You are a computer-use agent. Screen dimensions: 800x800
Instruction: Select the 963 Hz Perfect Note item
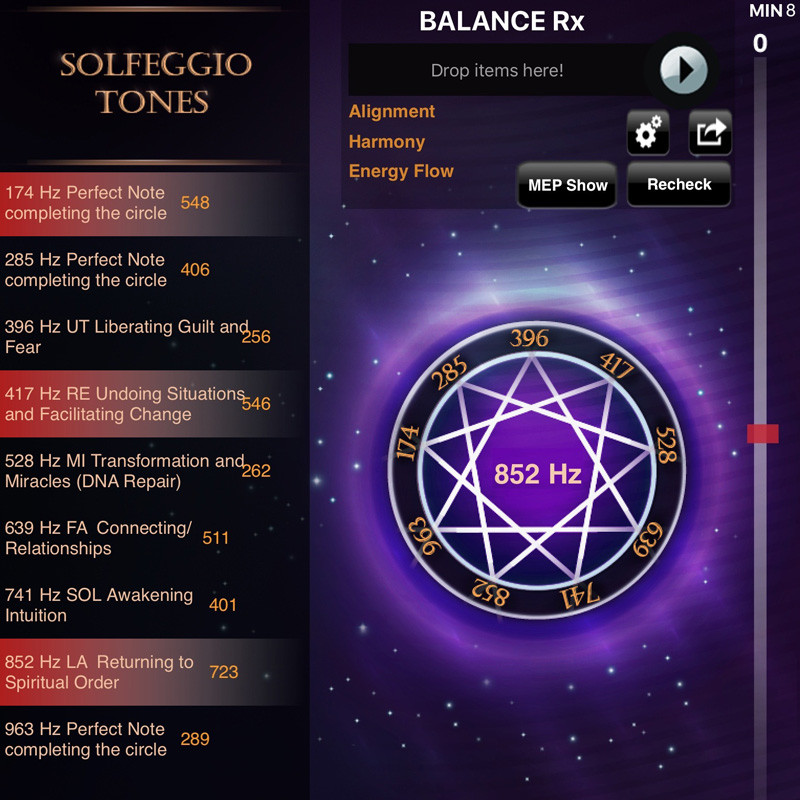click(x=153, y=739)
